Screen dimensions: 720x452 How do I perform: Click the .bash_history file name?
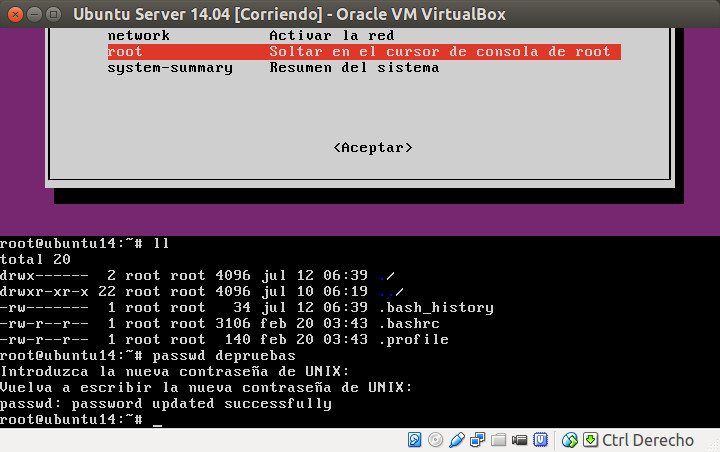pyautogui.click(x=436, y=307)
